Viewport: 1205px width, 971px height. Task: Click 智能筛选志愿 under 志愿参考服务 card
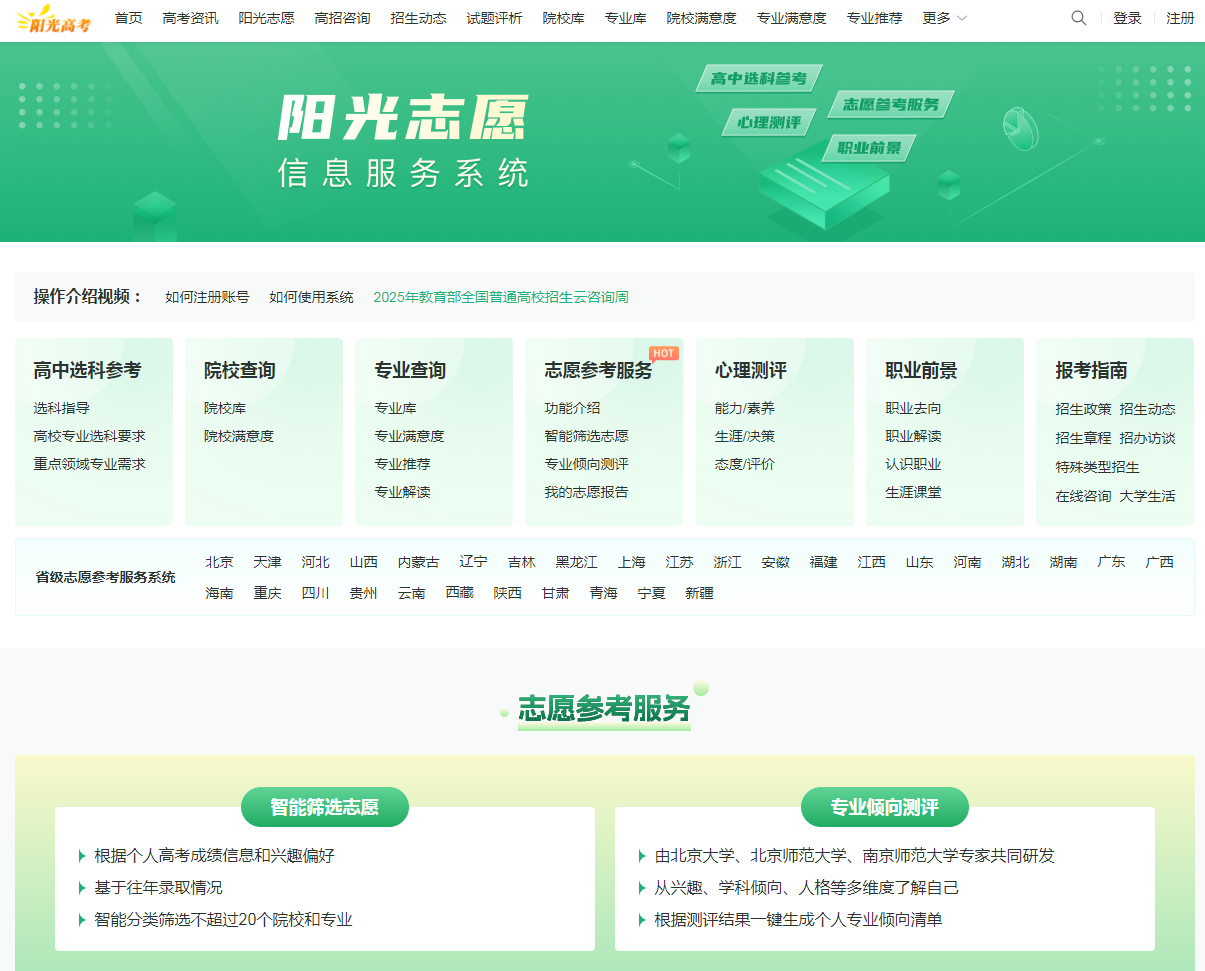(586, 436)
